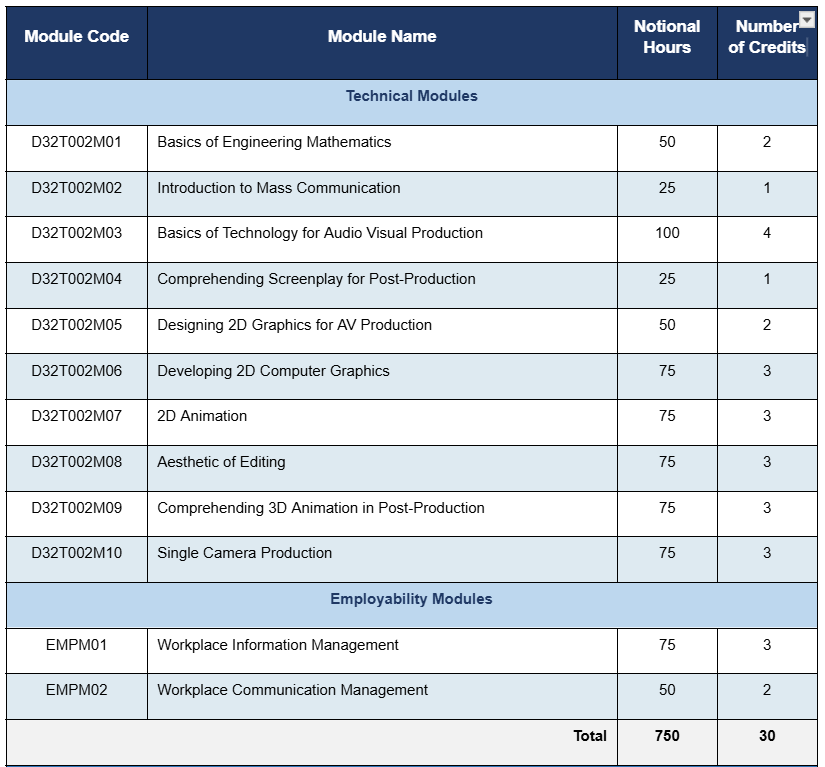Click the Technical Modules section row
The image size is (825, 767).
pos(411,97)
